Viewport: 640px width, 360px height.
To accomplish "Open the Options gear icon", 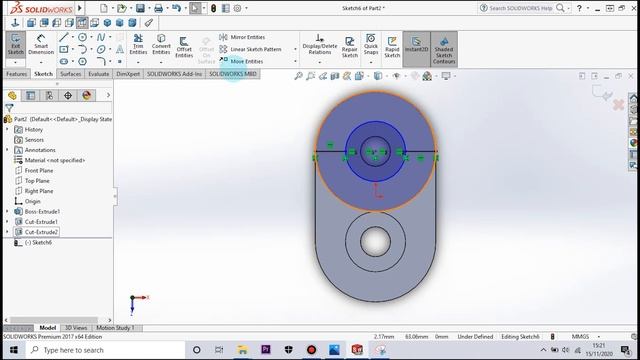I will 237,8.
